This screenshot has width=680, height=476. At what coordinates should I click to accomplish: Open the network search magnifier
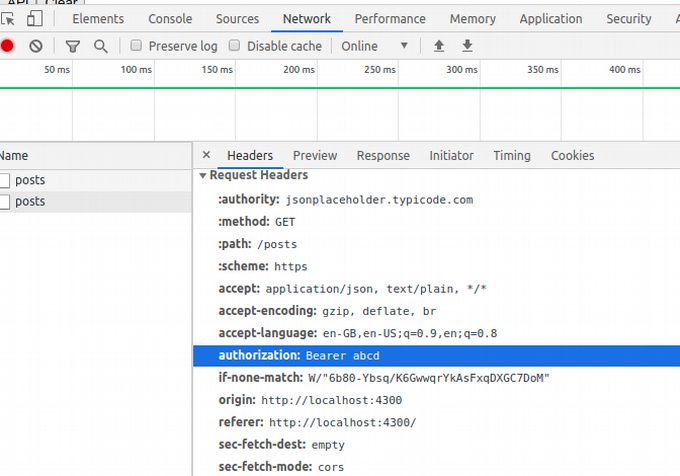(100, 46)
